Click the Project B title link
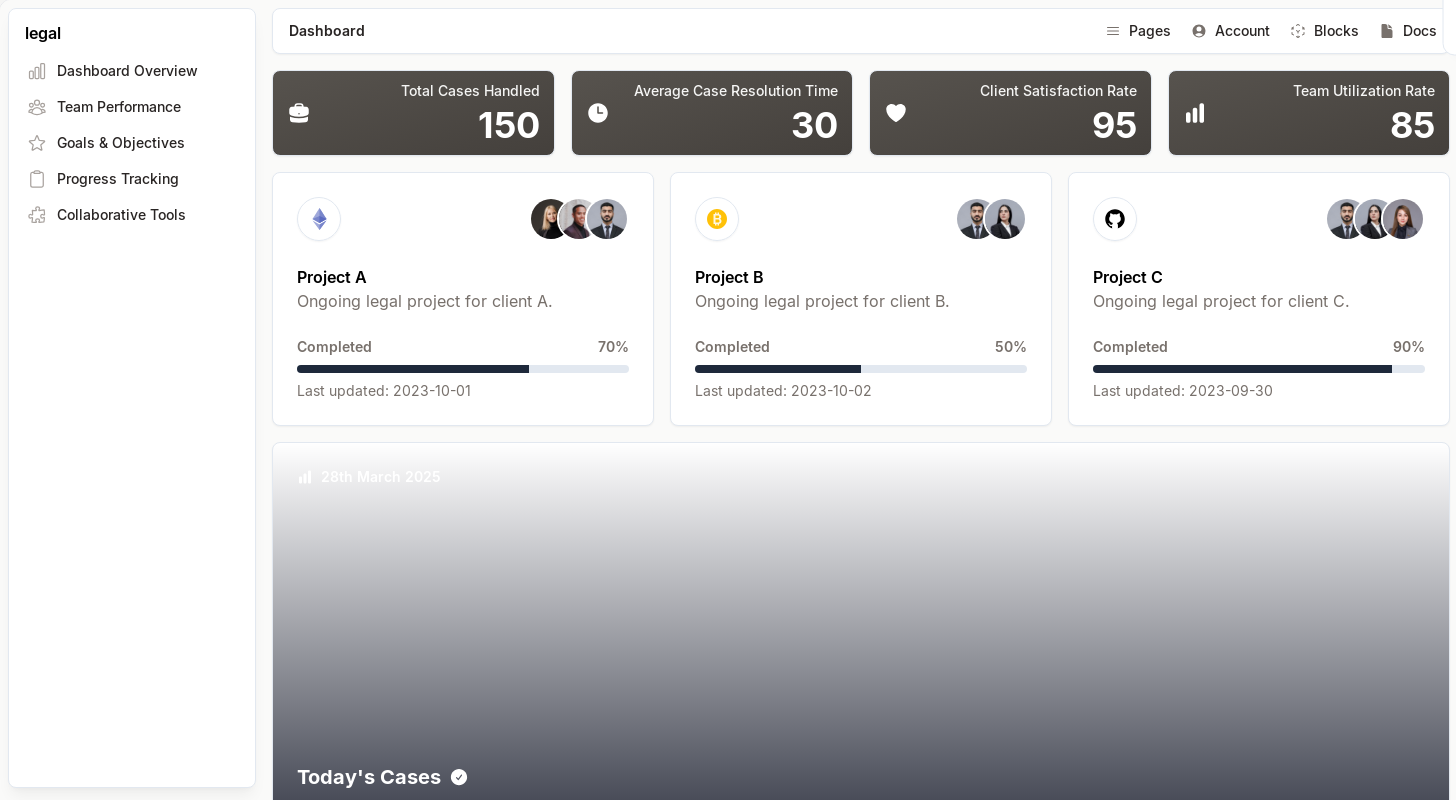The height and width of the screenshot is (800, 1456). pos(729,277)
